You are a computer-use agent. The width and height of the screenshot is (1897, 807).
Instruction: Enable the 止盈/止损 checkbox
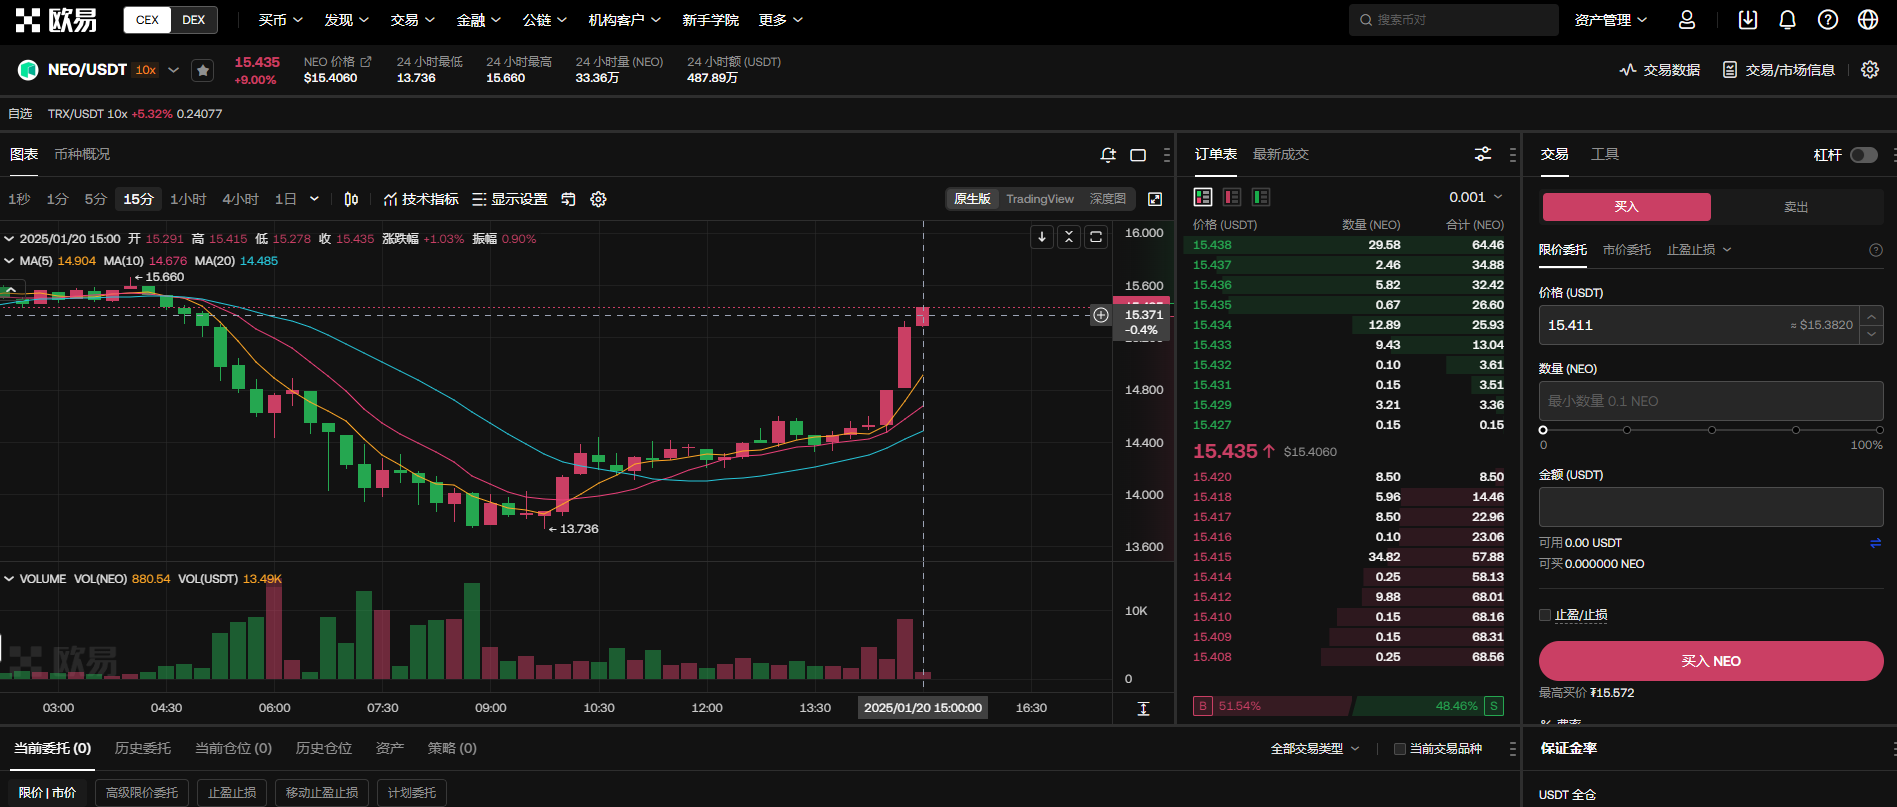coord(1545,615)
